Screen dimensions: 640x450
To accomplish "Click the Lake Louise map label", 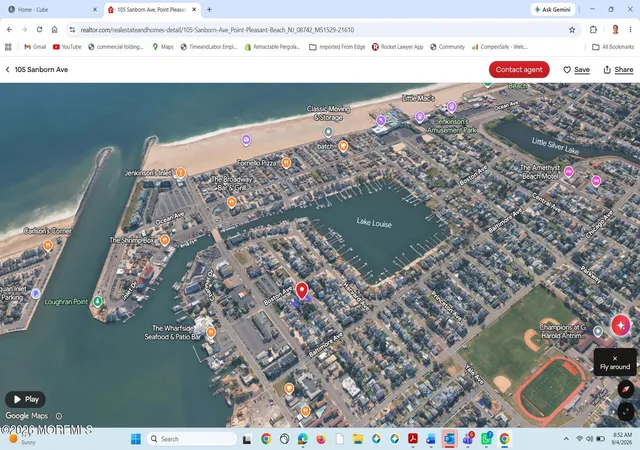I will (x=374, y=223).
